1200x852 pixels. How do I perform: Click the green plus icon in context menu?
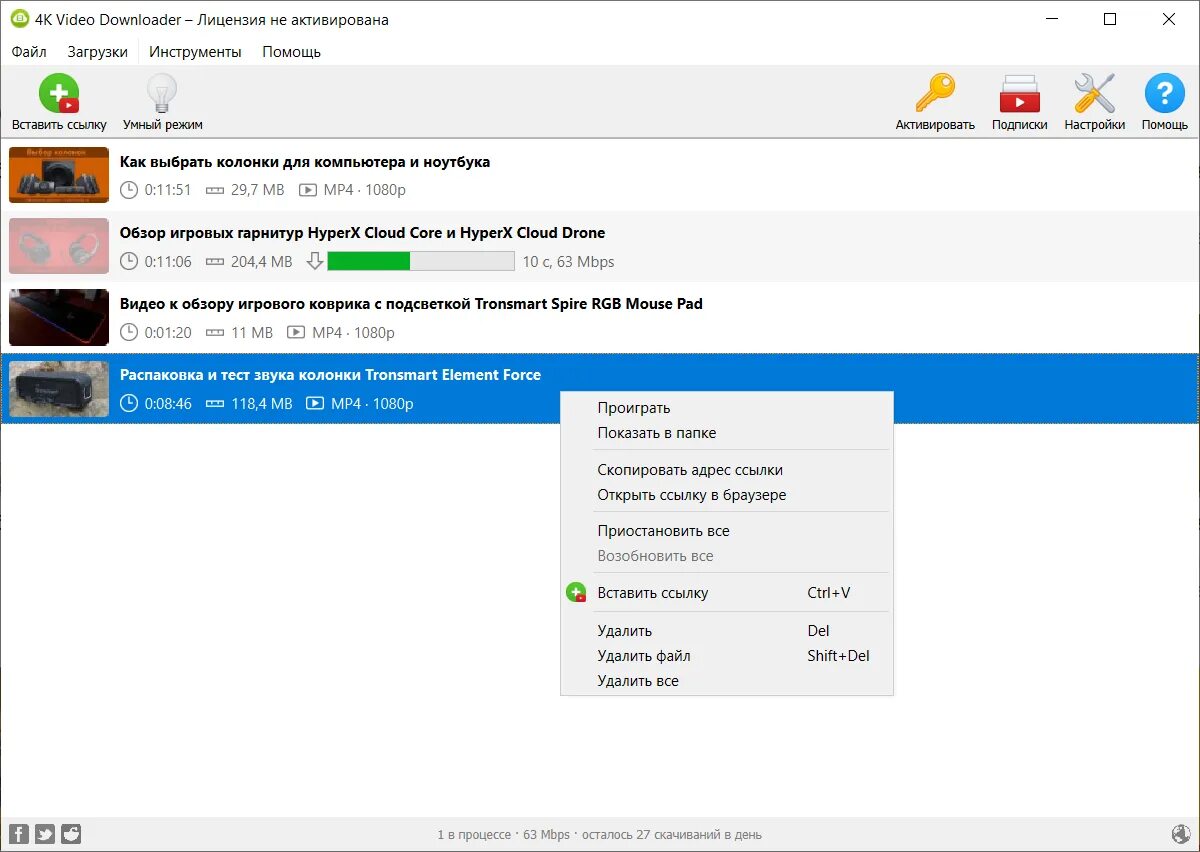tap(576, 592)
